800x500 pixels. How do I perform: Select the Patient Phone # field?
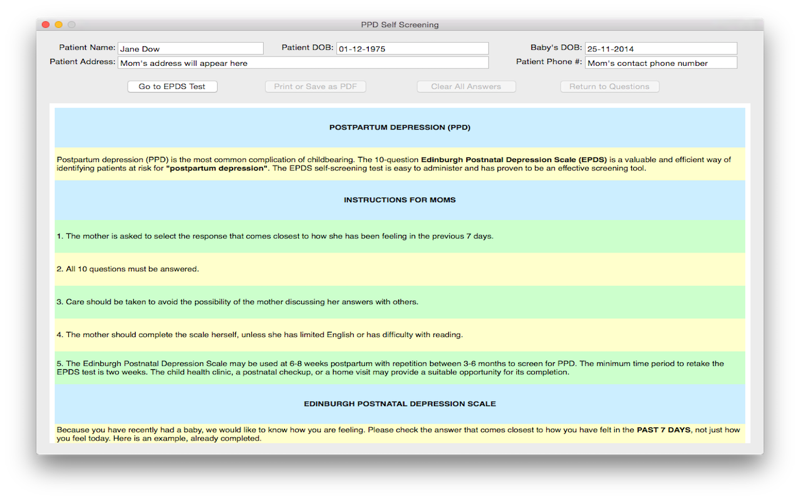coord(661,63)
